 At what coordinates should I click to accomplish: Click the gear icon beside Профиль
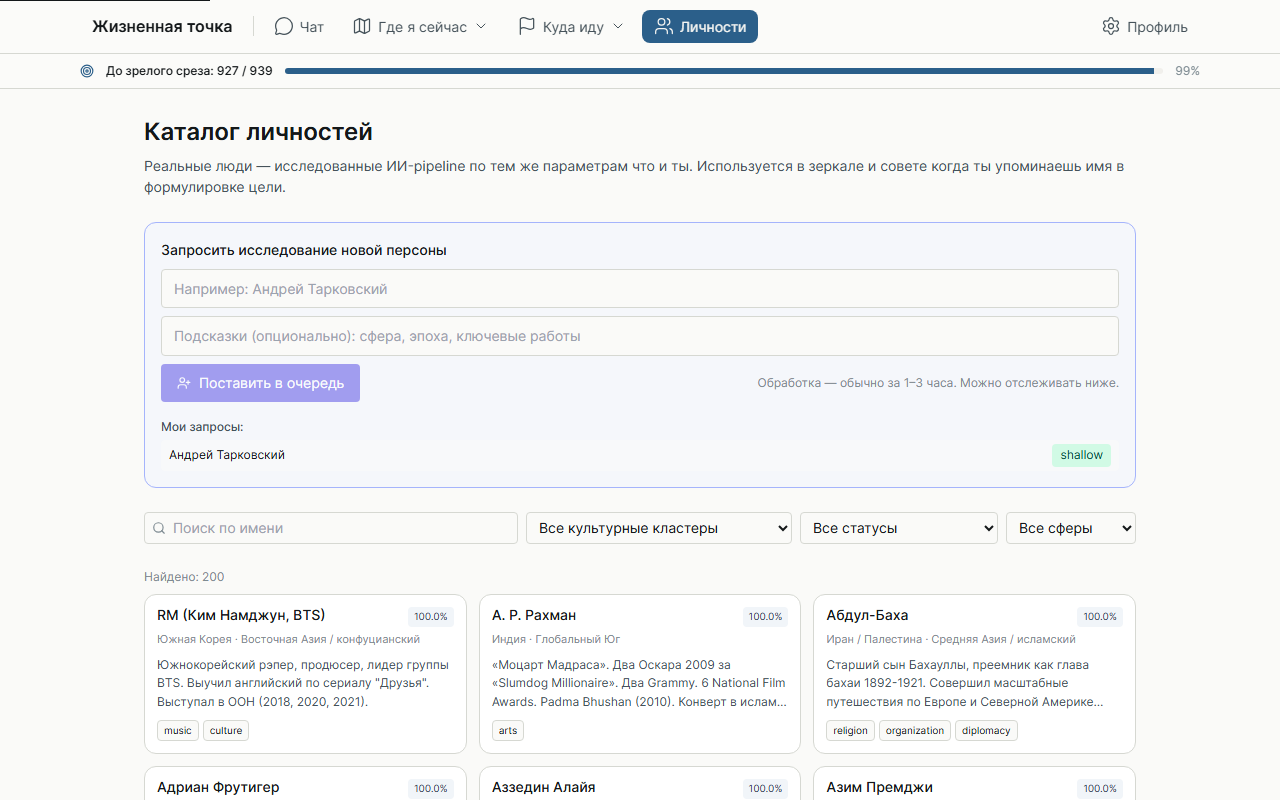(1111, 27)
